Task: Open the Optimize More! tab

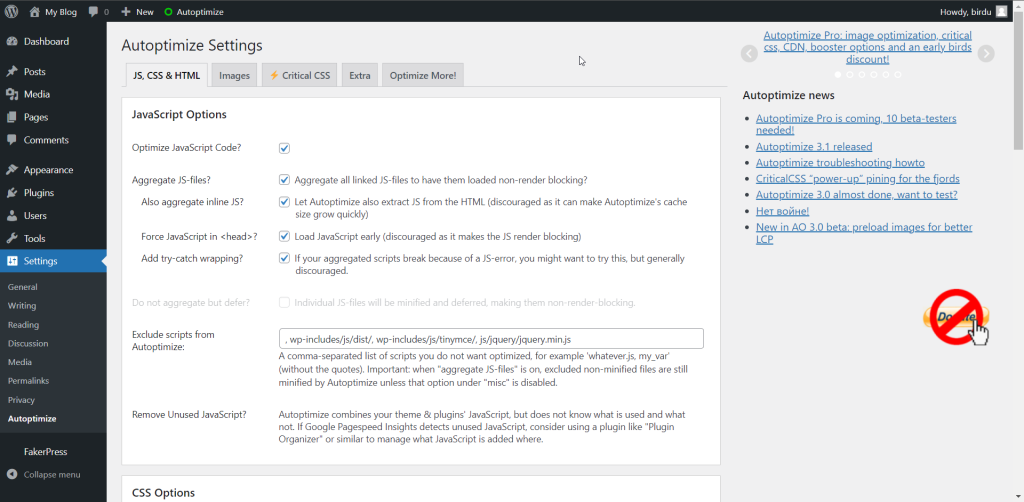Action: pos(423,75)
